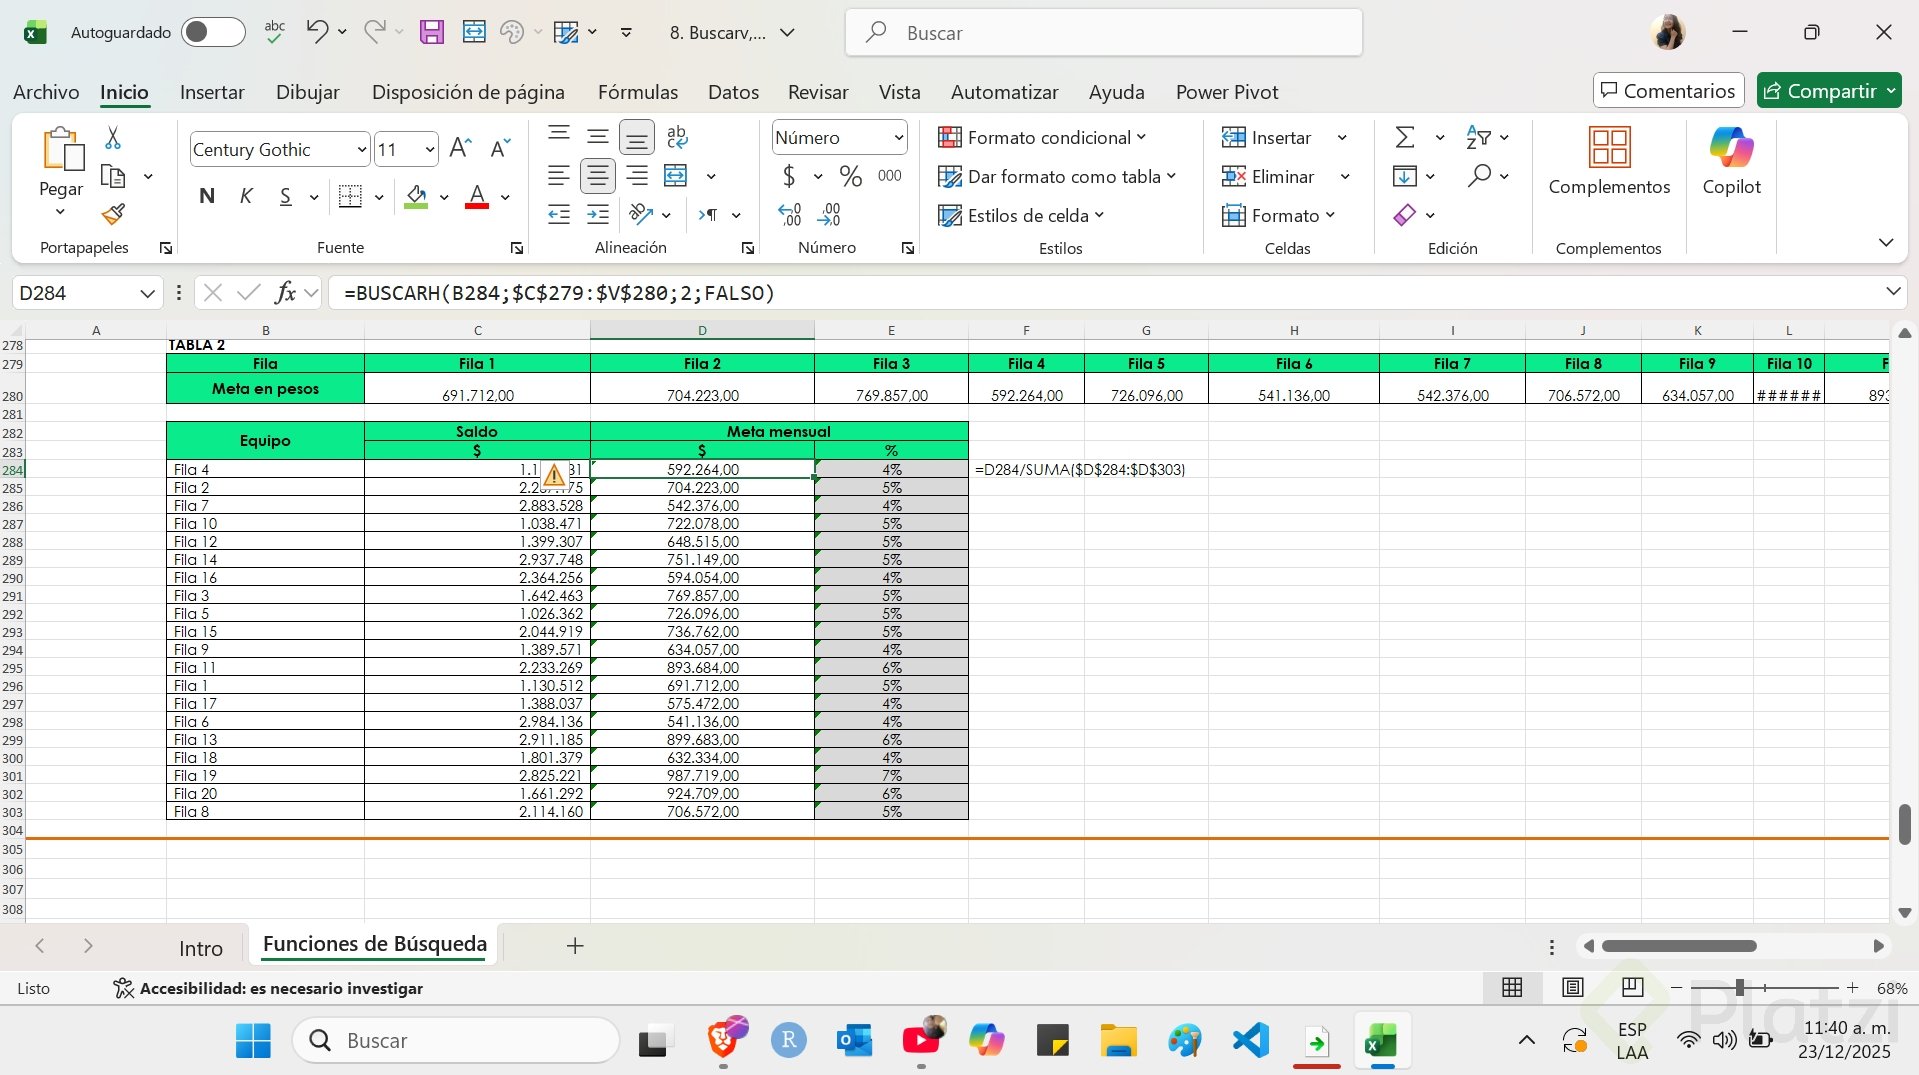Open the font name dropdown
The height and width of the screenshot is (1075, 1919).
point(361,150)
